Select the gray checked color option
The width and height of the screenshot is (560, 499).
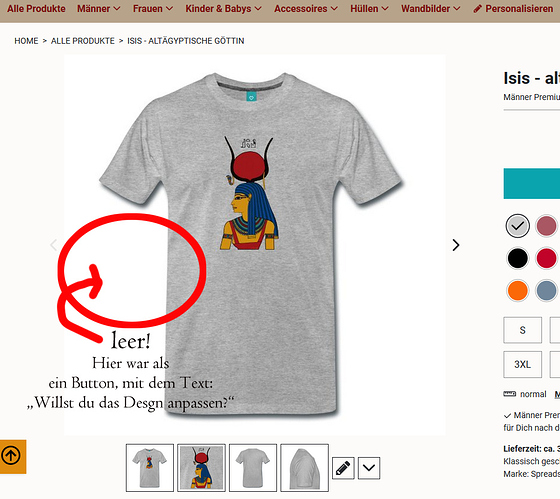point(518,226)
